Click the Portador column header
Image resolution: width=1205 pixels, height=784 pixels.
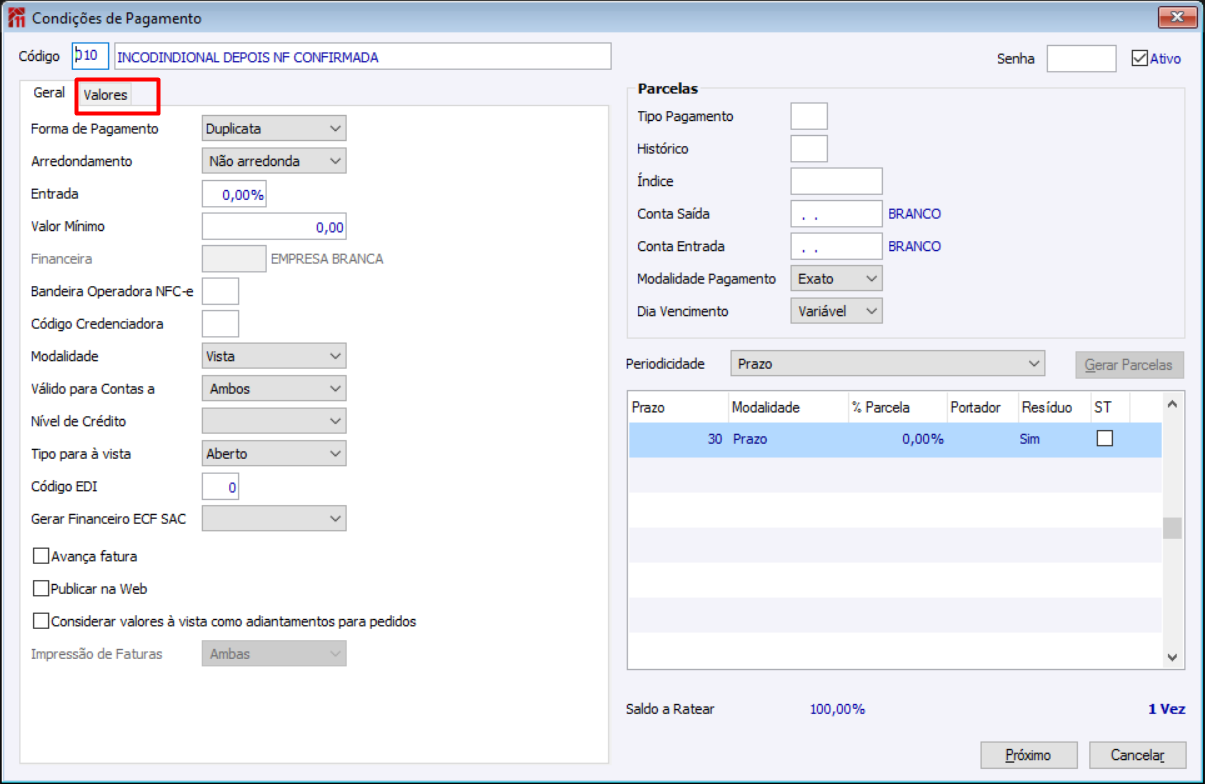(x=982, y=407)
